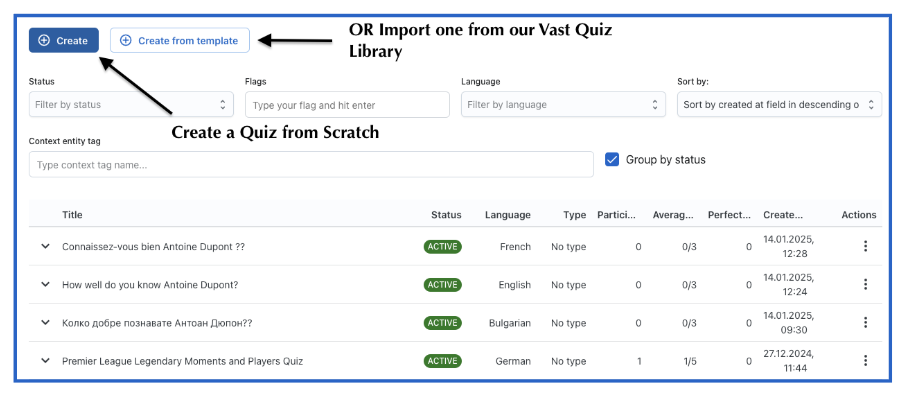
Task: Click the Language column header
Action: click(507, 215)
